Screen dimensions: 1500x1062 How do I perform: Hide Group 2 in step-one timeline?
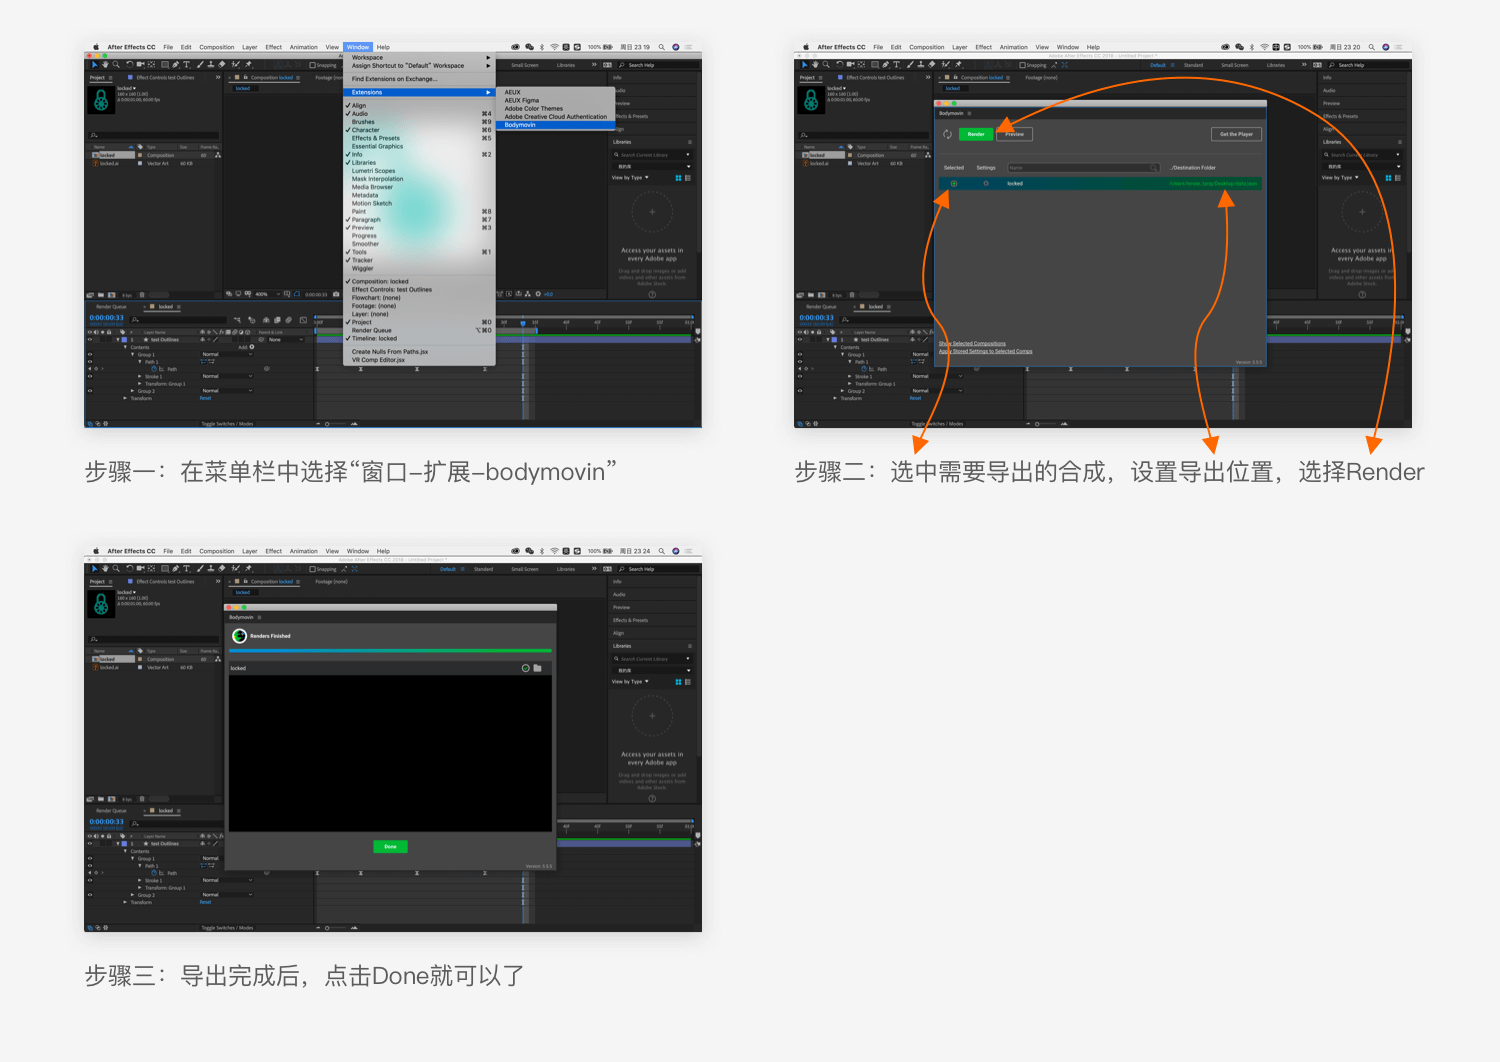90,391
